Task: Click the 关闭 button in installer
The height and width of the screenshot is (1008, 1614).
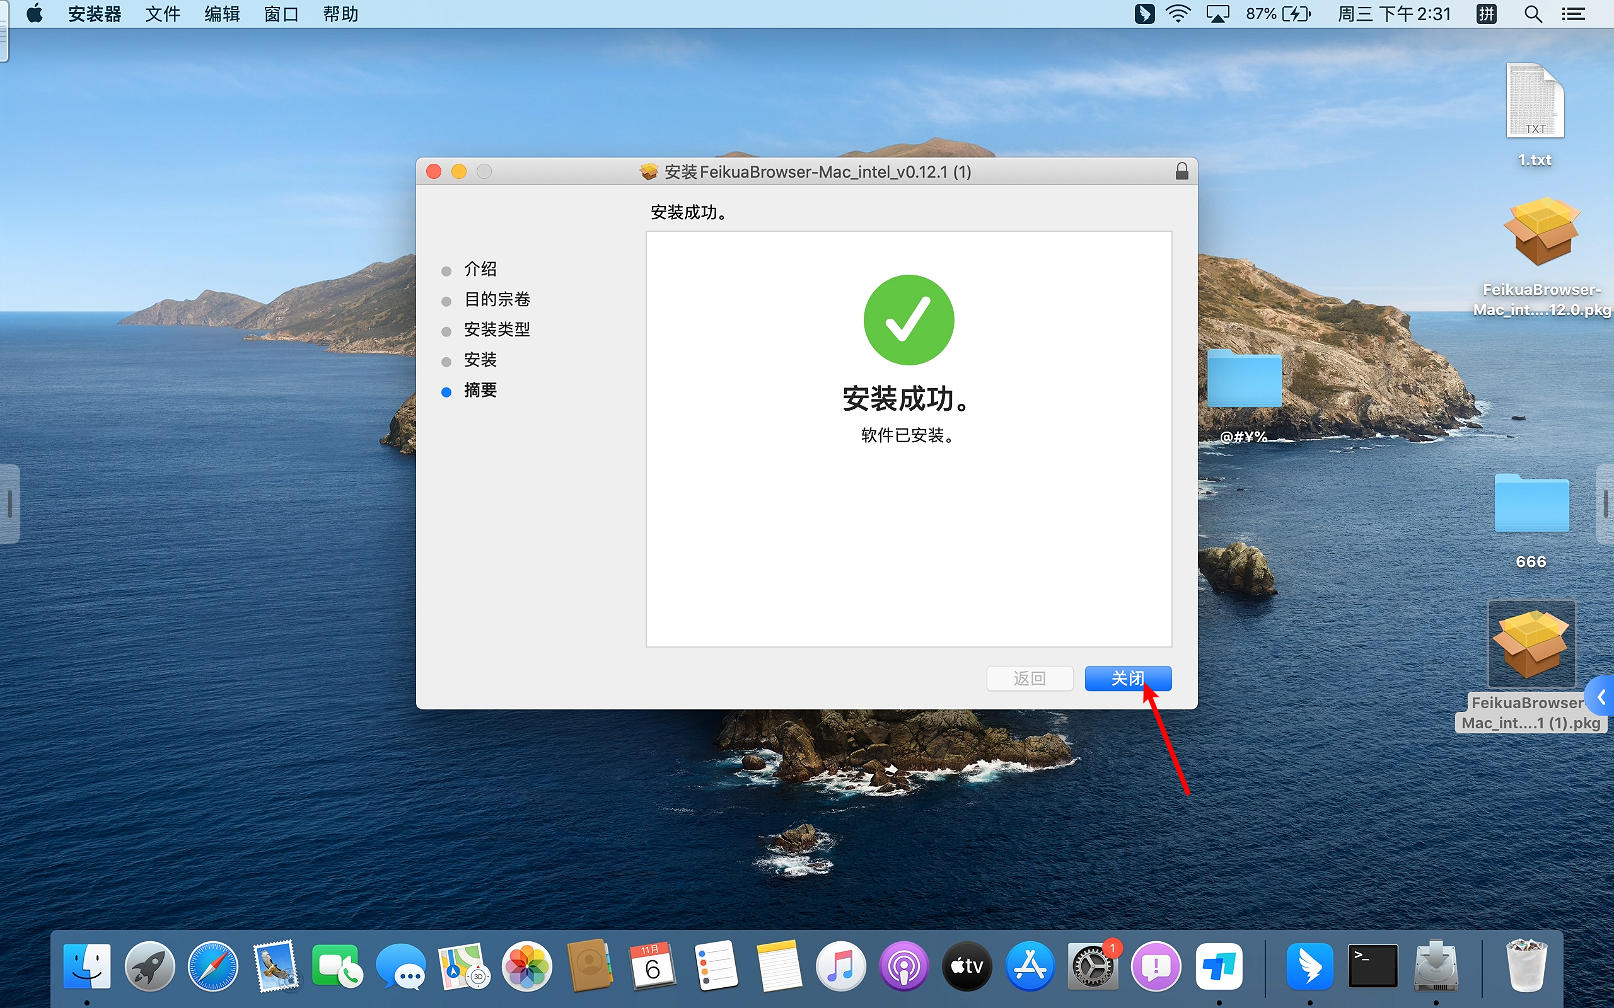Action: pos(1127,679)
